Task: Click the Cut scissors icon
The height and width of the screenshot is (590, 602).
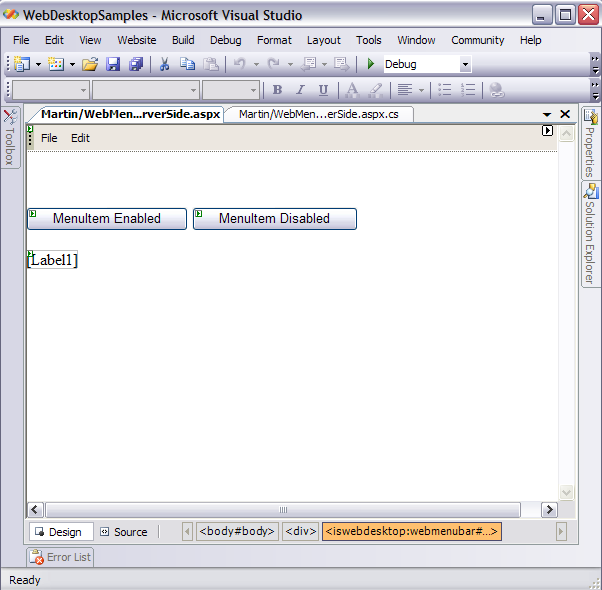Action: (165, 64)
